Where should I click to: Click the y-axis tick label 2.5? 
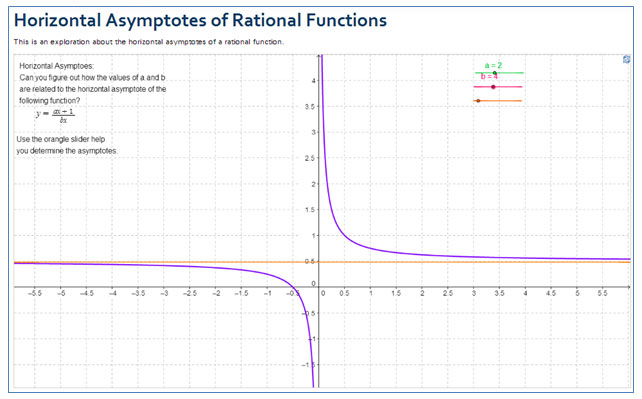pyautogui.click(x=310, y=158)
